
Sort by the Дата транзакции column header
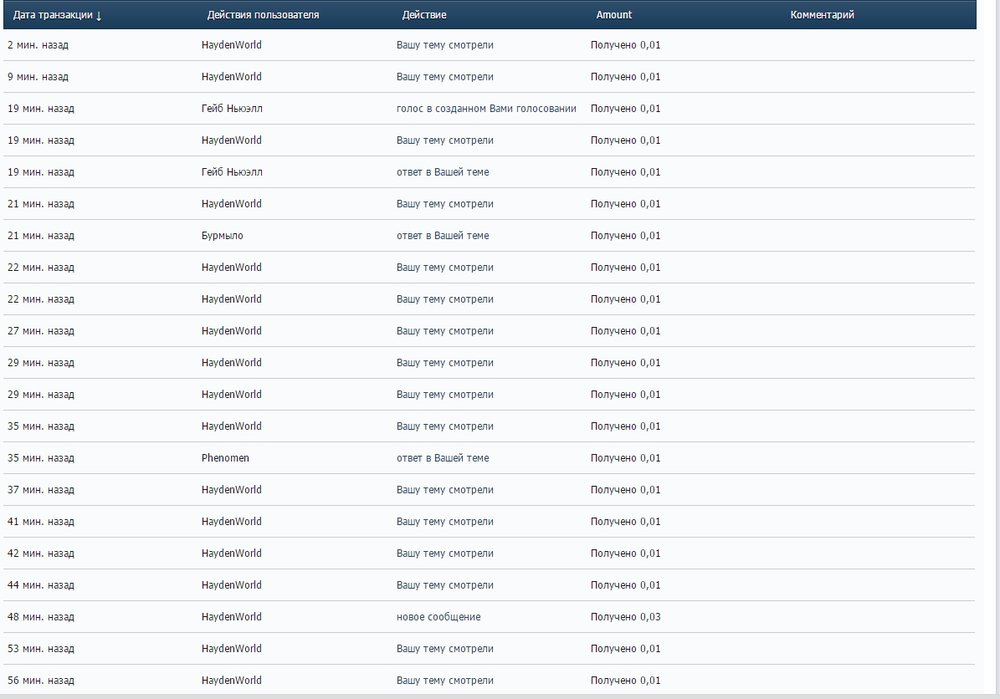point(52,15)
